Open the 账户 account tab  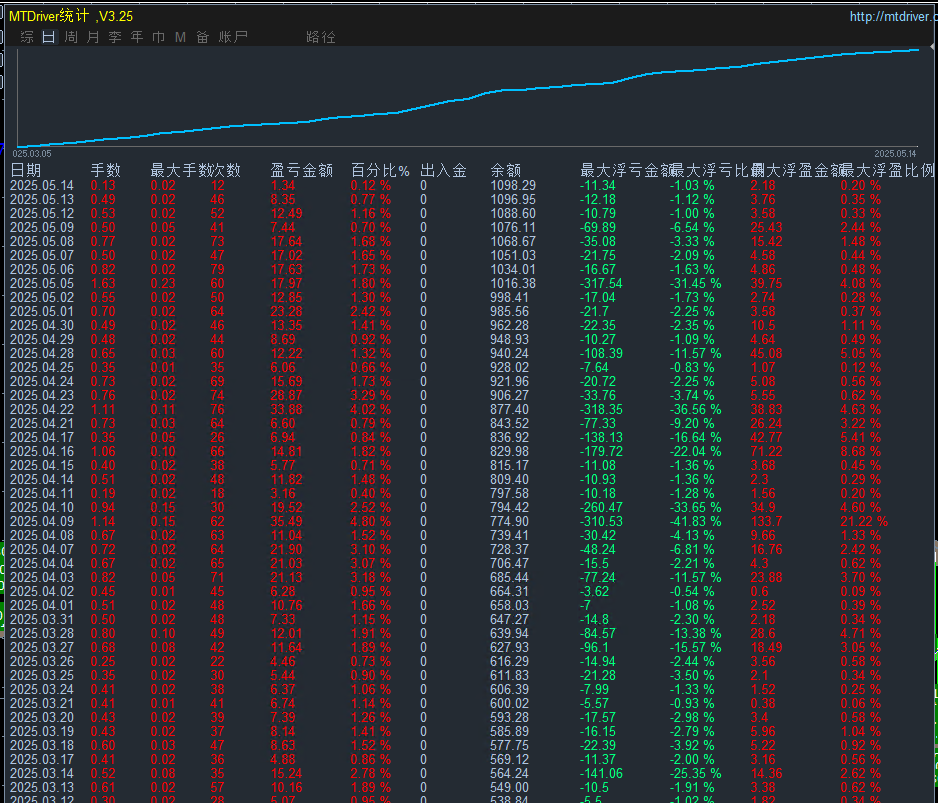pyautogui.click(x=233, y=37)
